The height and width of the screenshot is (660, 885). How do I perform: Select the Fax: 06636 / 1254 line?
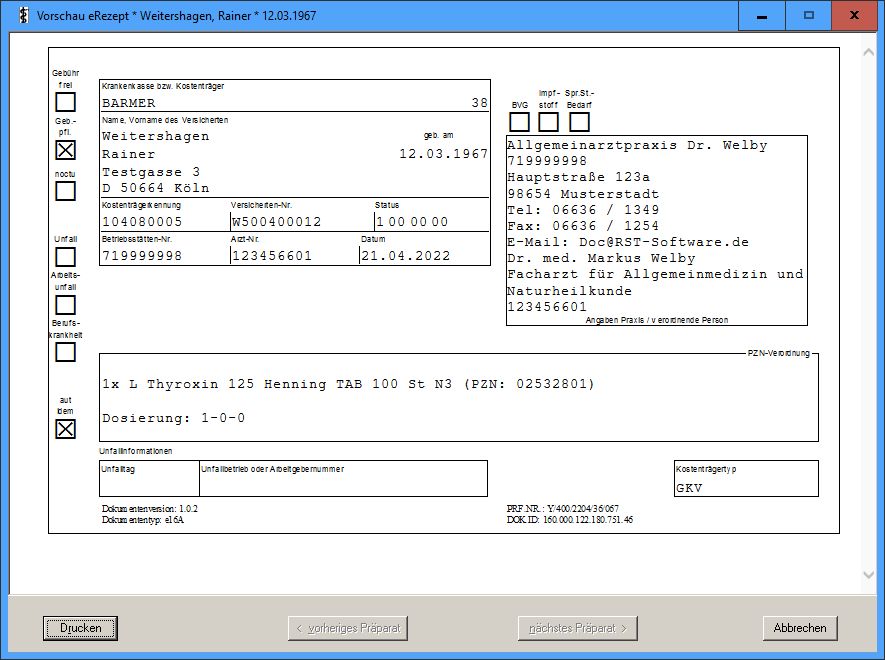583,226
